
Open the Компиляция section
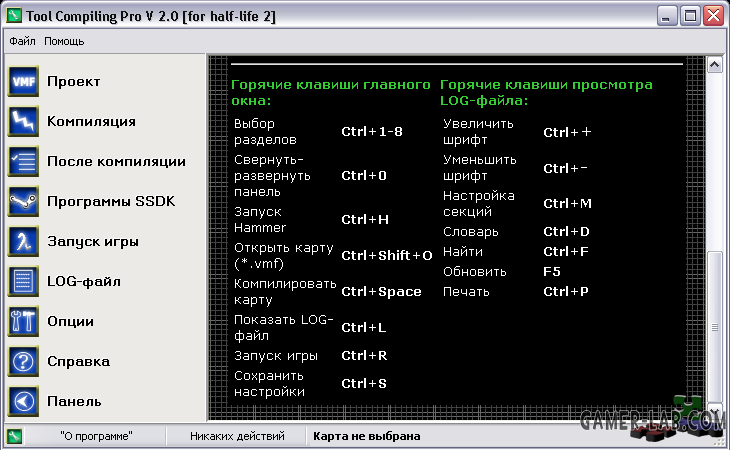pyautogui.click(x=91, y=121)
